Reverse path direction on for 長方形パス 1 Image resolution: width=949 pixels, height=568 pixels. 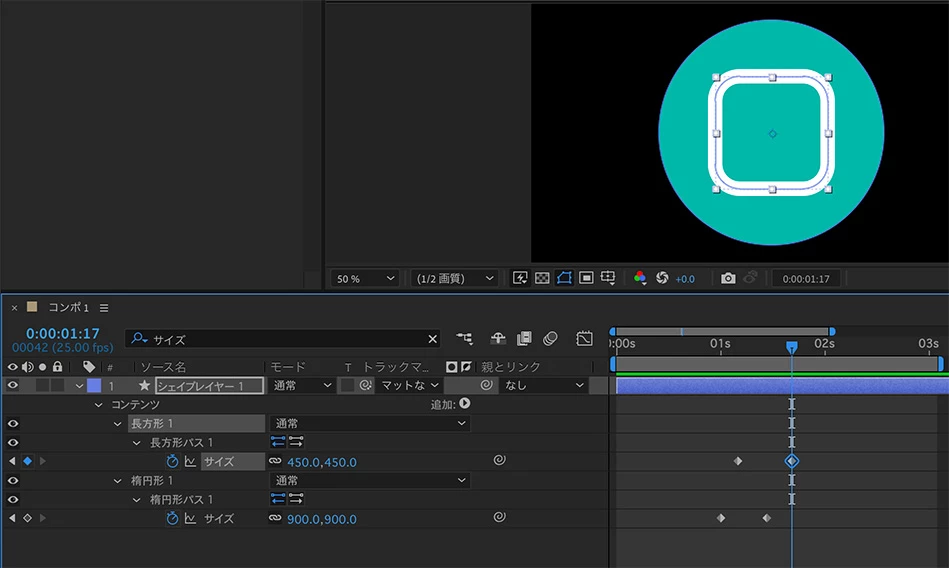coord(278,441)
